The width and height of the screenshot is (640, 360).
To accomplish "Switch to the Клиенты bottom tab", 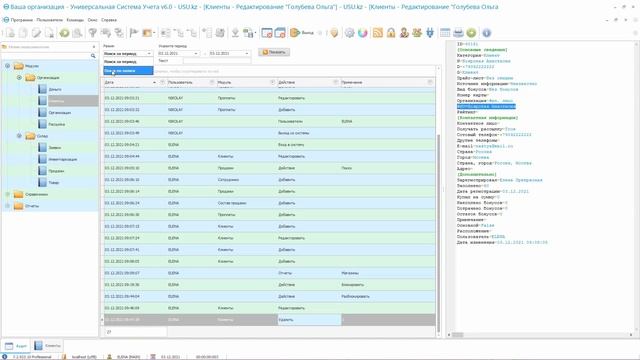I will (x=48, y=346).
